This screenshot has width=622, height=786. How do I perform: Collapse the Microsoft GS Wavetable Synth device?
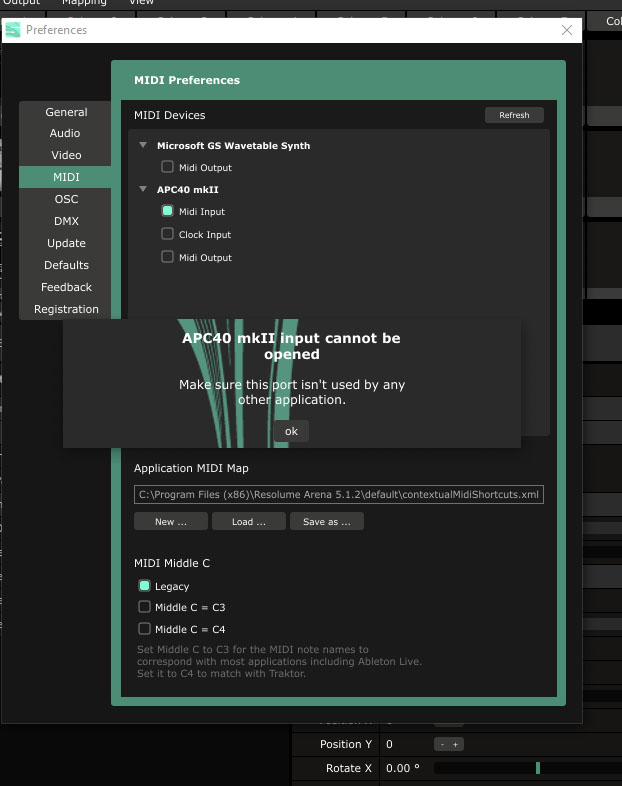click(143, 145)
